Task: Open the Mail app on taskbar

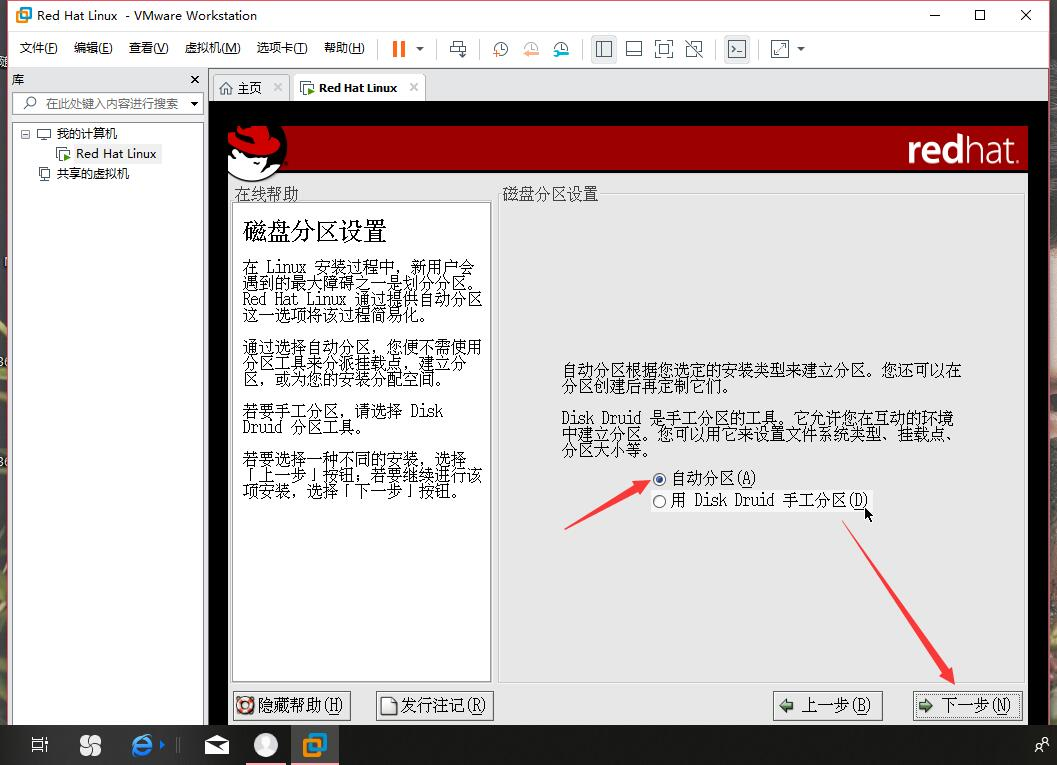Action: [216, 745]
